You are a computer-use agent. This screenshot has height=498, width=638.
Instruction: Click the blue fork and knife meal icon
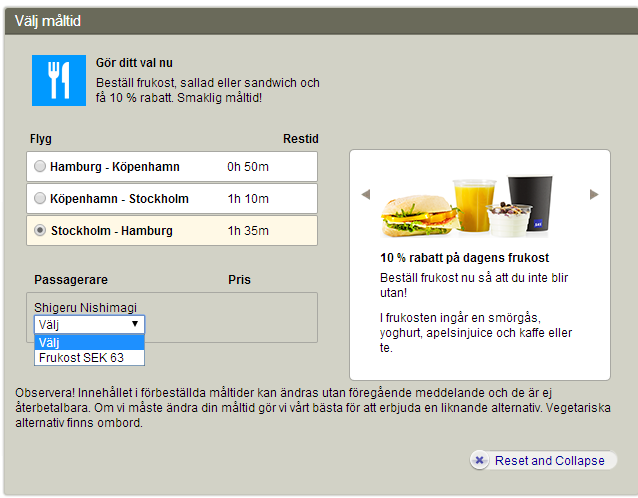(x=58, y=81)
